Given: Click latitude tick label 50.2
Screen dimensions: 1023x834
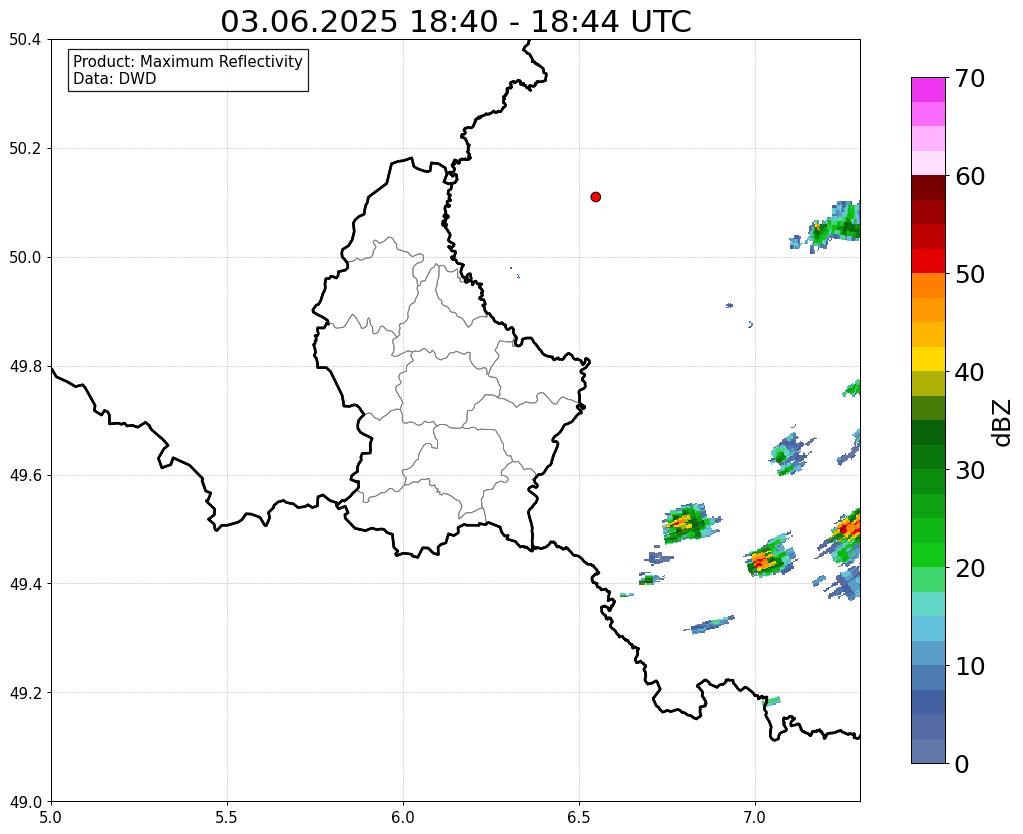Looking at the screenshot, I should [25, 148].
